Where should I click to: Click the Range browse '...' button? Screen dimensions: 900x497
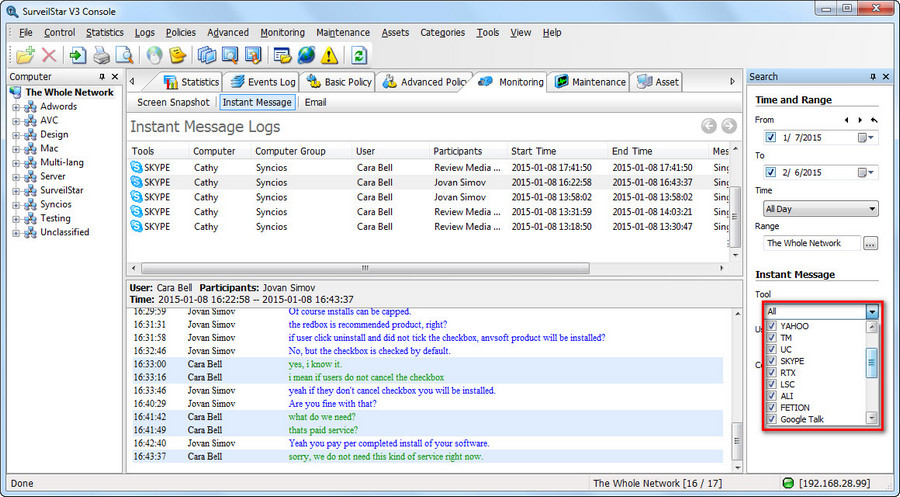point(870,243)
